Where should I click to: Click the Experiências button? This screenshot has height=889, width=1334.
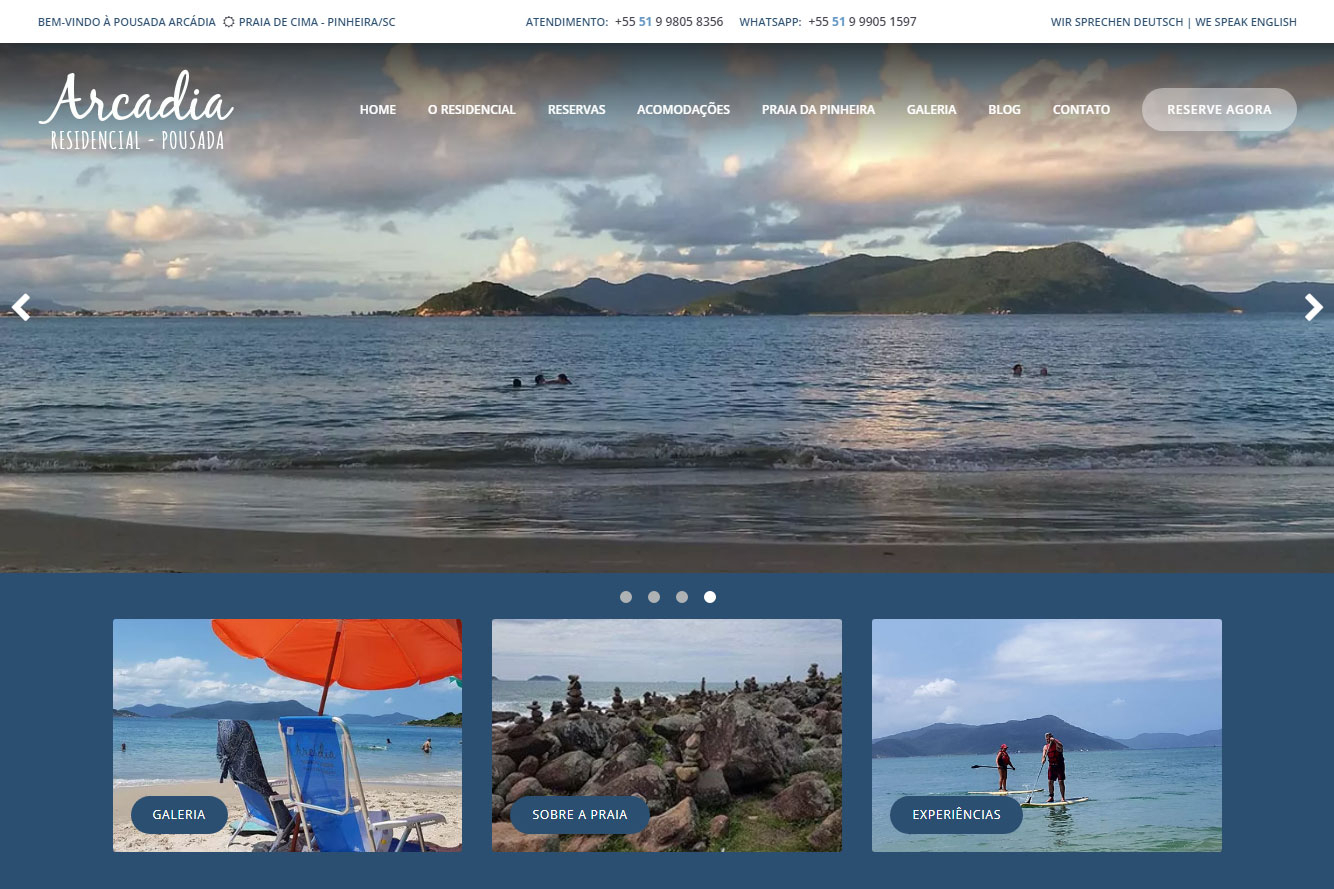956,815
